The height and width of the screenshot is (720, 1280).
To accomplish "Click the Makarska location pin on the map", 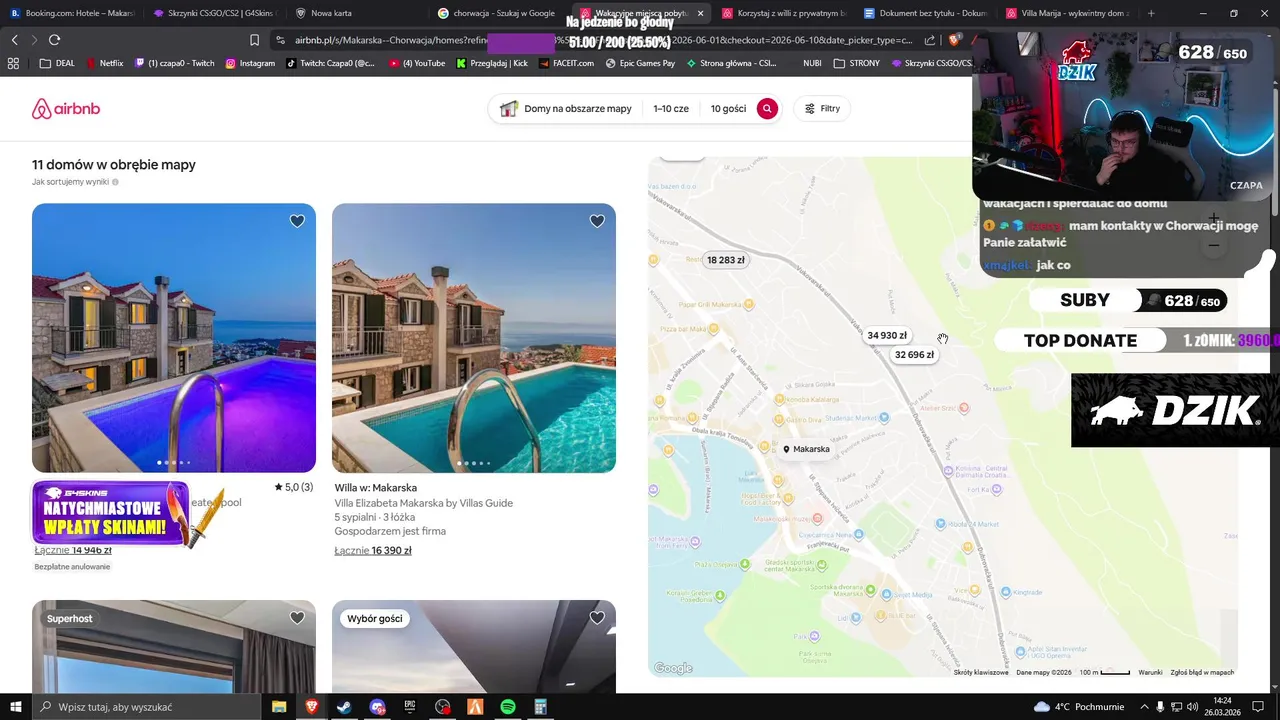I will [806, 449].
